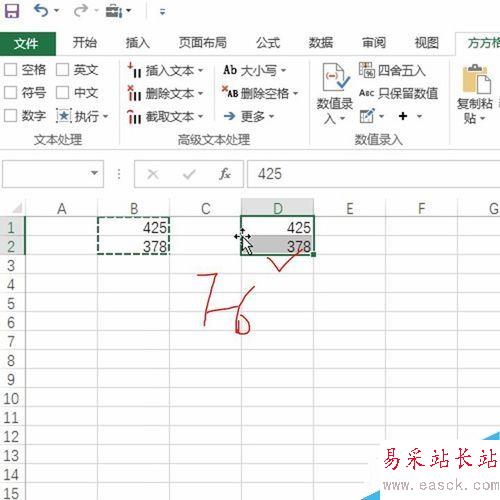Click the 数值录入 document icon
This screenshot has height=500, width=500.
pyautogui.click(x=335, y=77)
